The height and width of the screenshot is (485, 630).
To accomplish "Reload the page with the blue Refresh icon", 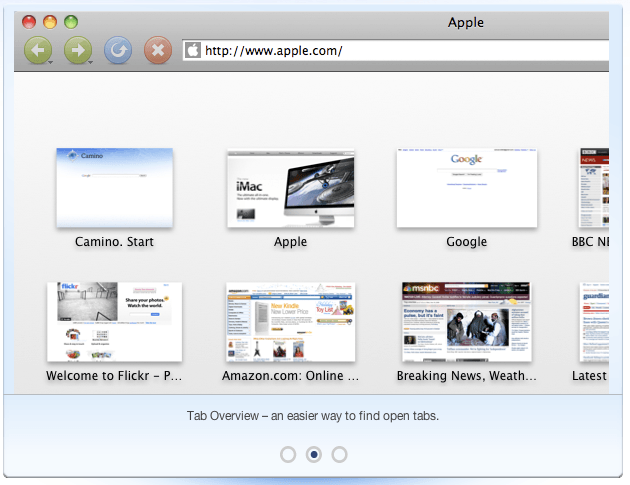I will 118,50.
